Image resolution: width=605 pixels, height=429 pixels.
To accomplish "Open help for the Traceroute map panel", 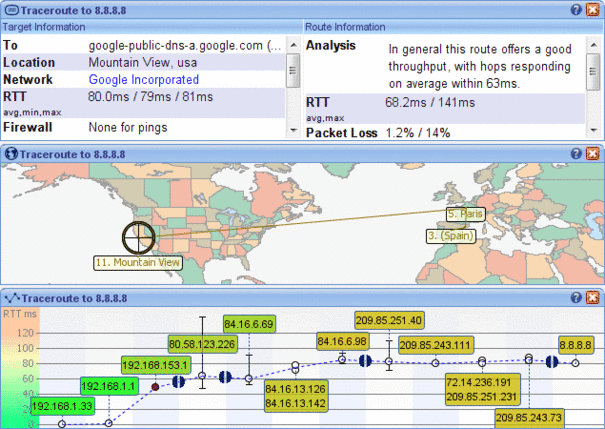I will [x=576, y=154].
